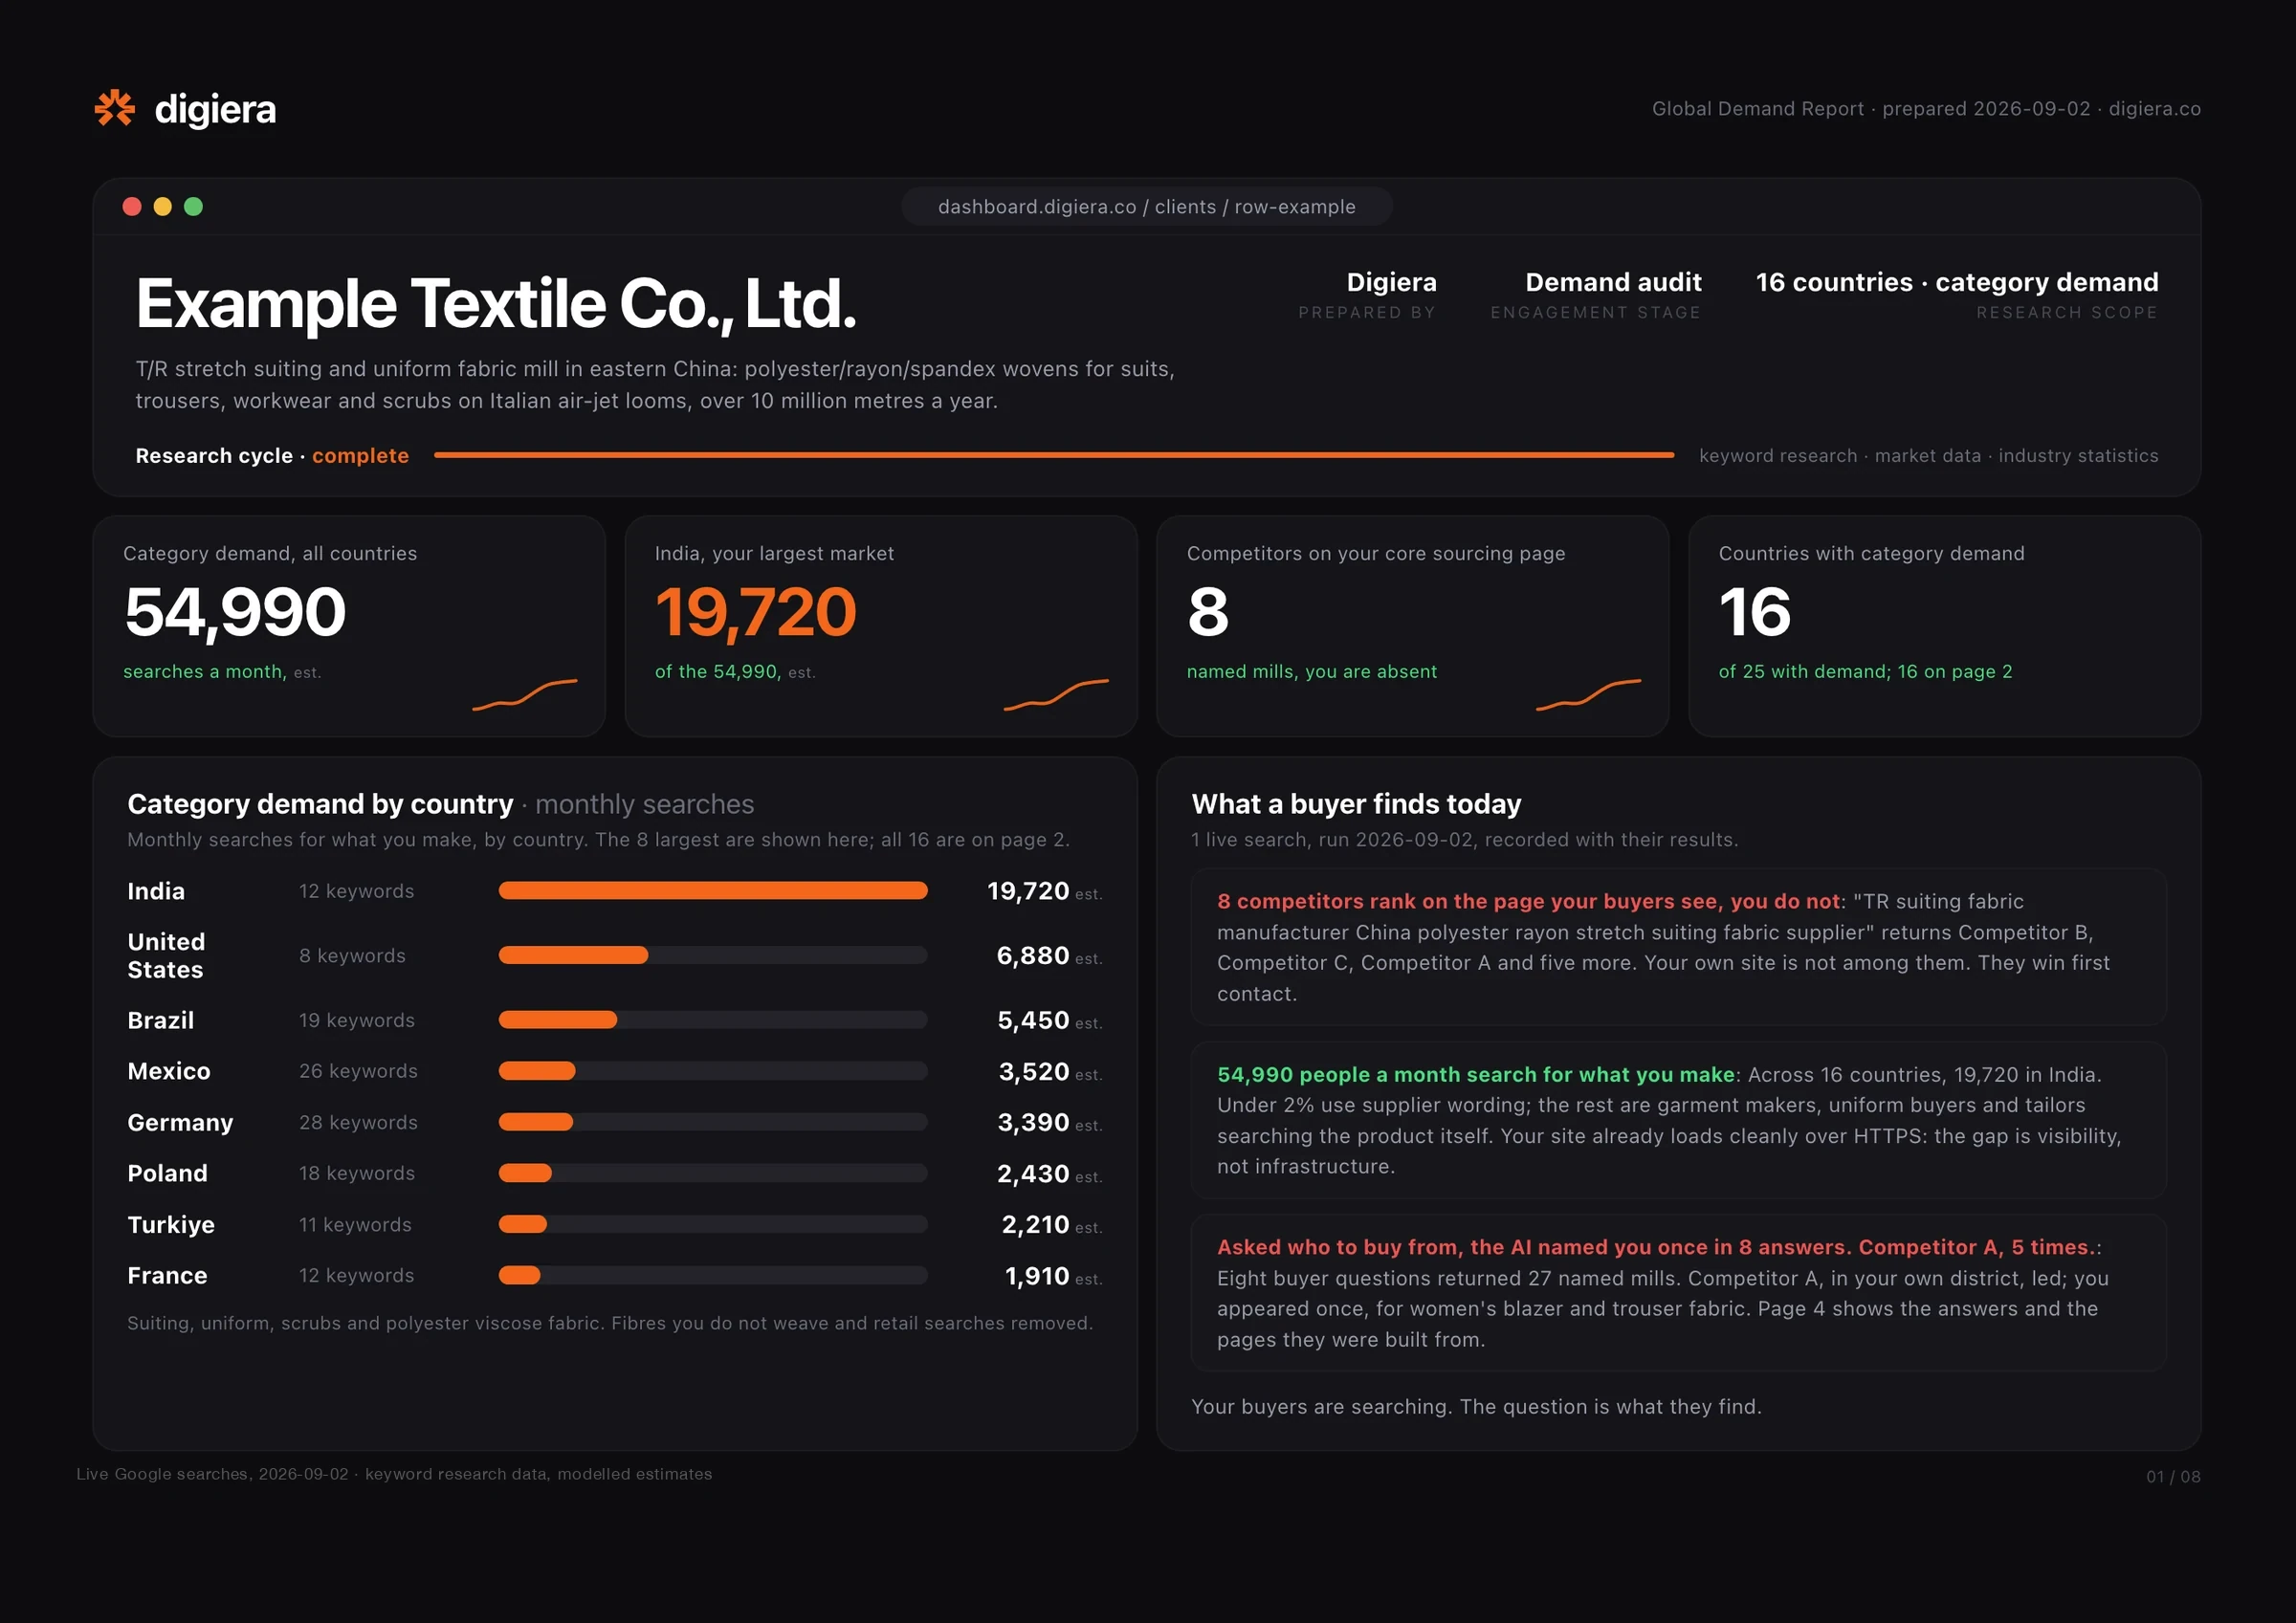The image size is (2296, 1623).
Task: Click the What a buyer finds today heading
Action: tap(1356, 804)
